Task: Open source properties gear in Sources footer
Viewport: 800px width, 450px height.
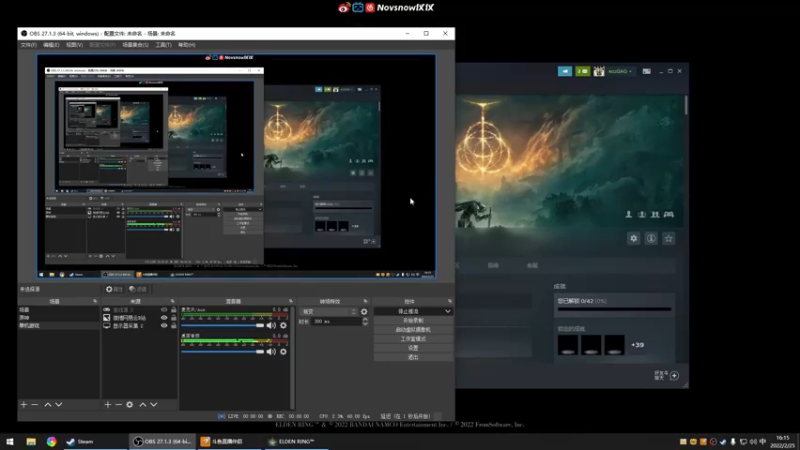Action: pyautogui.click(x=130, y=405)
